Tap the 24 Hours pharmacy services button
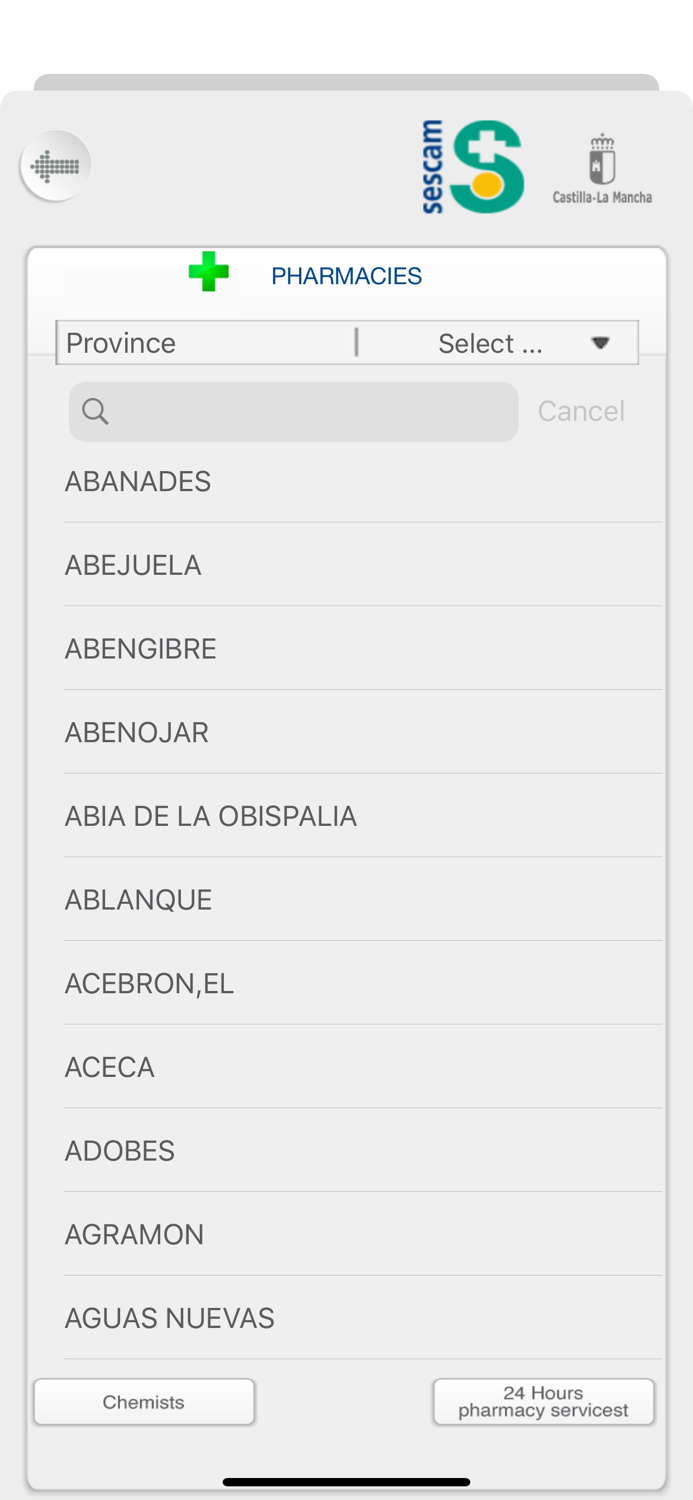 click(x=543, y=1401)
